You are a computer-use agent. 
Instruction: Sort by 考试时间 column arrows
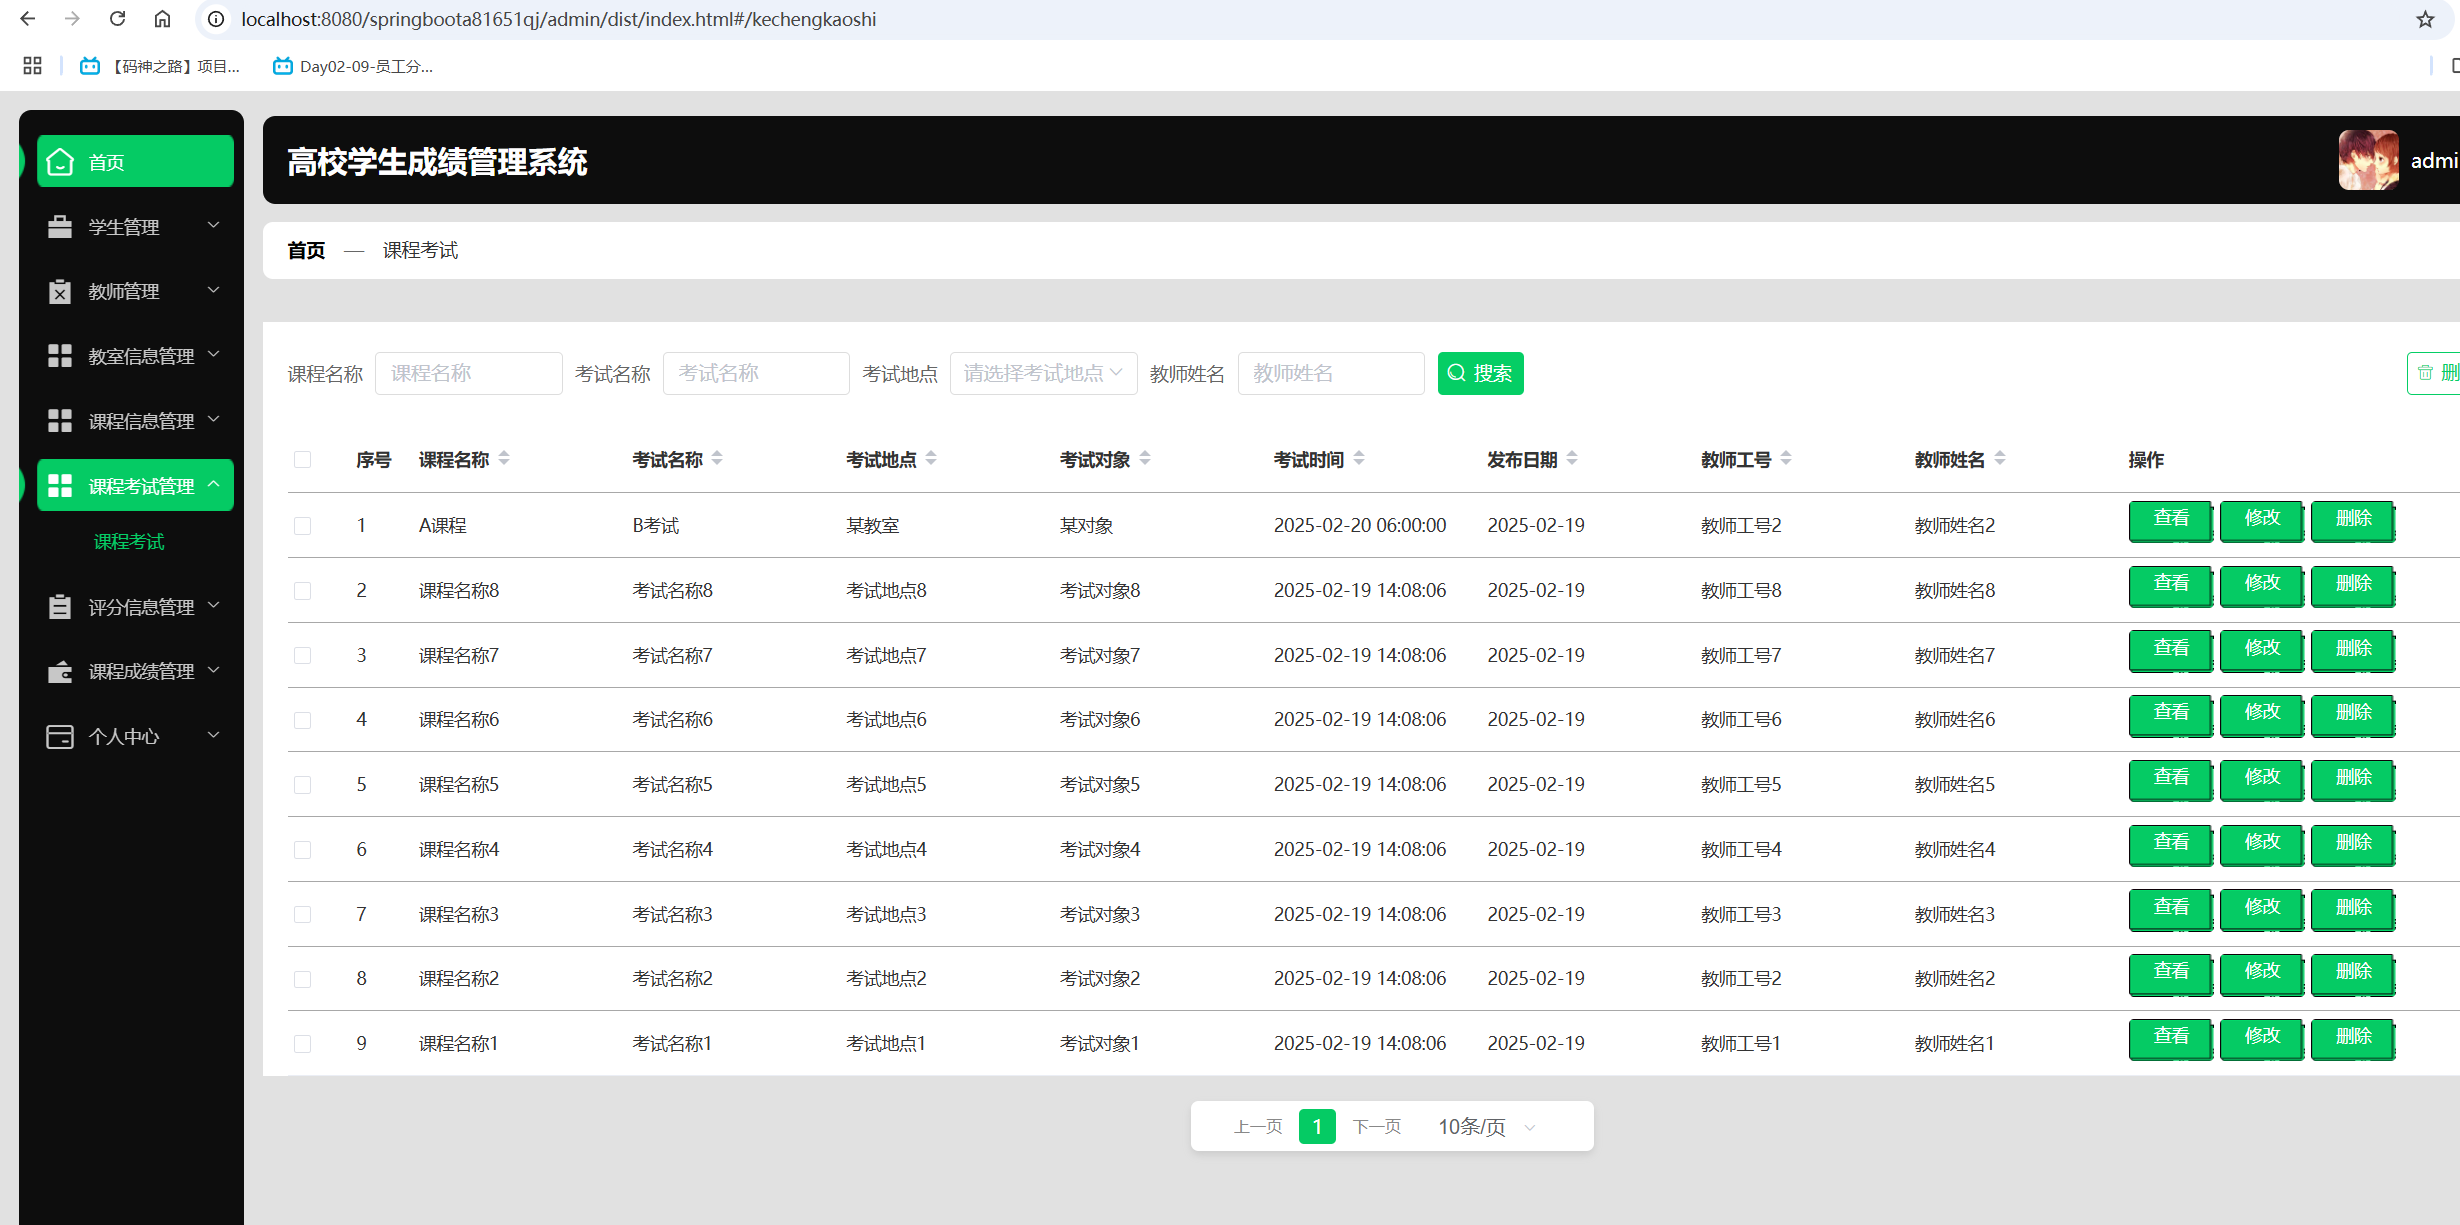(1359, 458)
